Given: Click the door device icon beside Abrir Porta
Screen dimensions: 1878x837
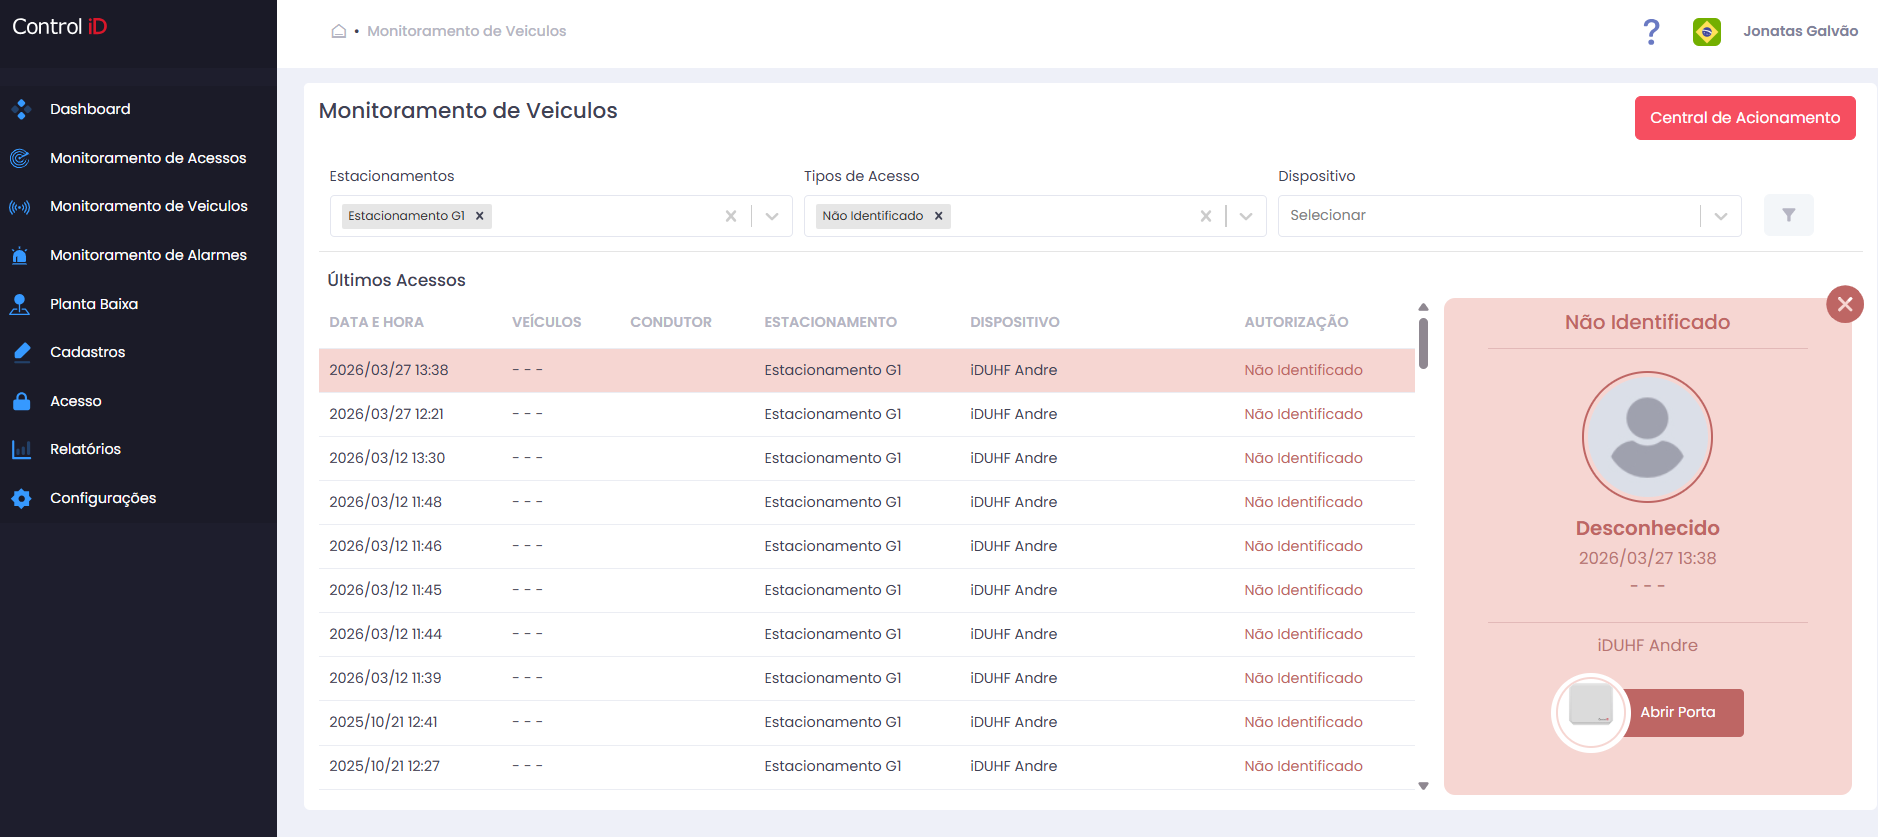Looking at the screenshot, I should coord(1590,712).
